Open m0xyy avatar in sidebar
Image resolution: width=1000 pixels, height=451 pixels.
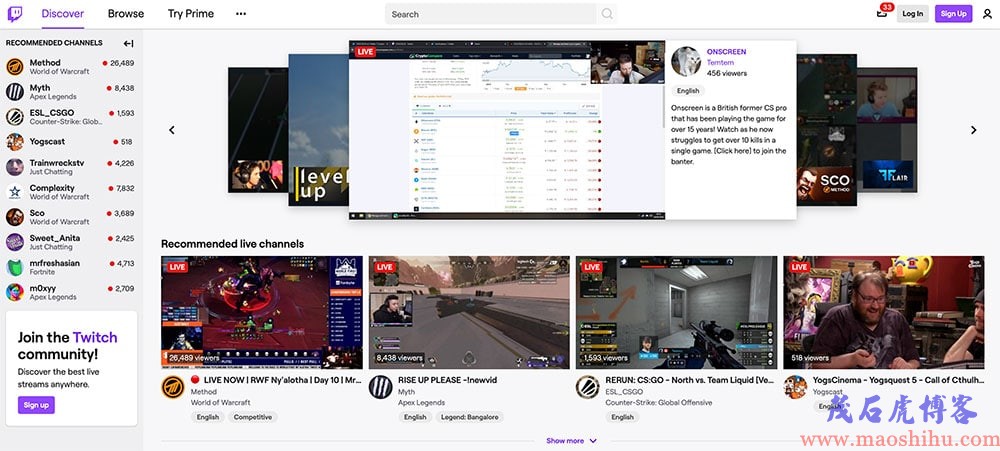point(15,292)
